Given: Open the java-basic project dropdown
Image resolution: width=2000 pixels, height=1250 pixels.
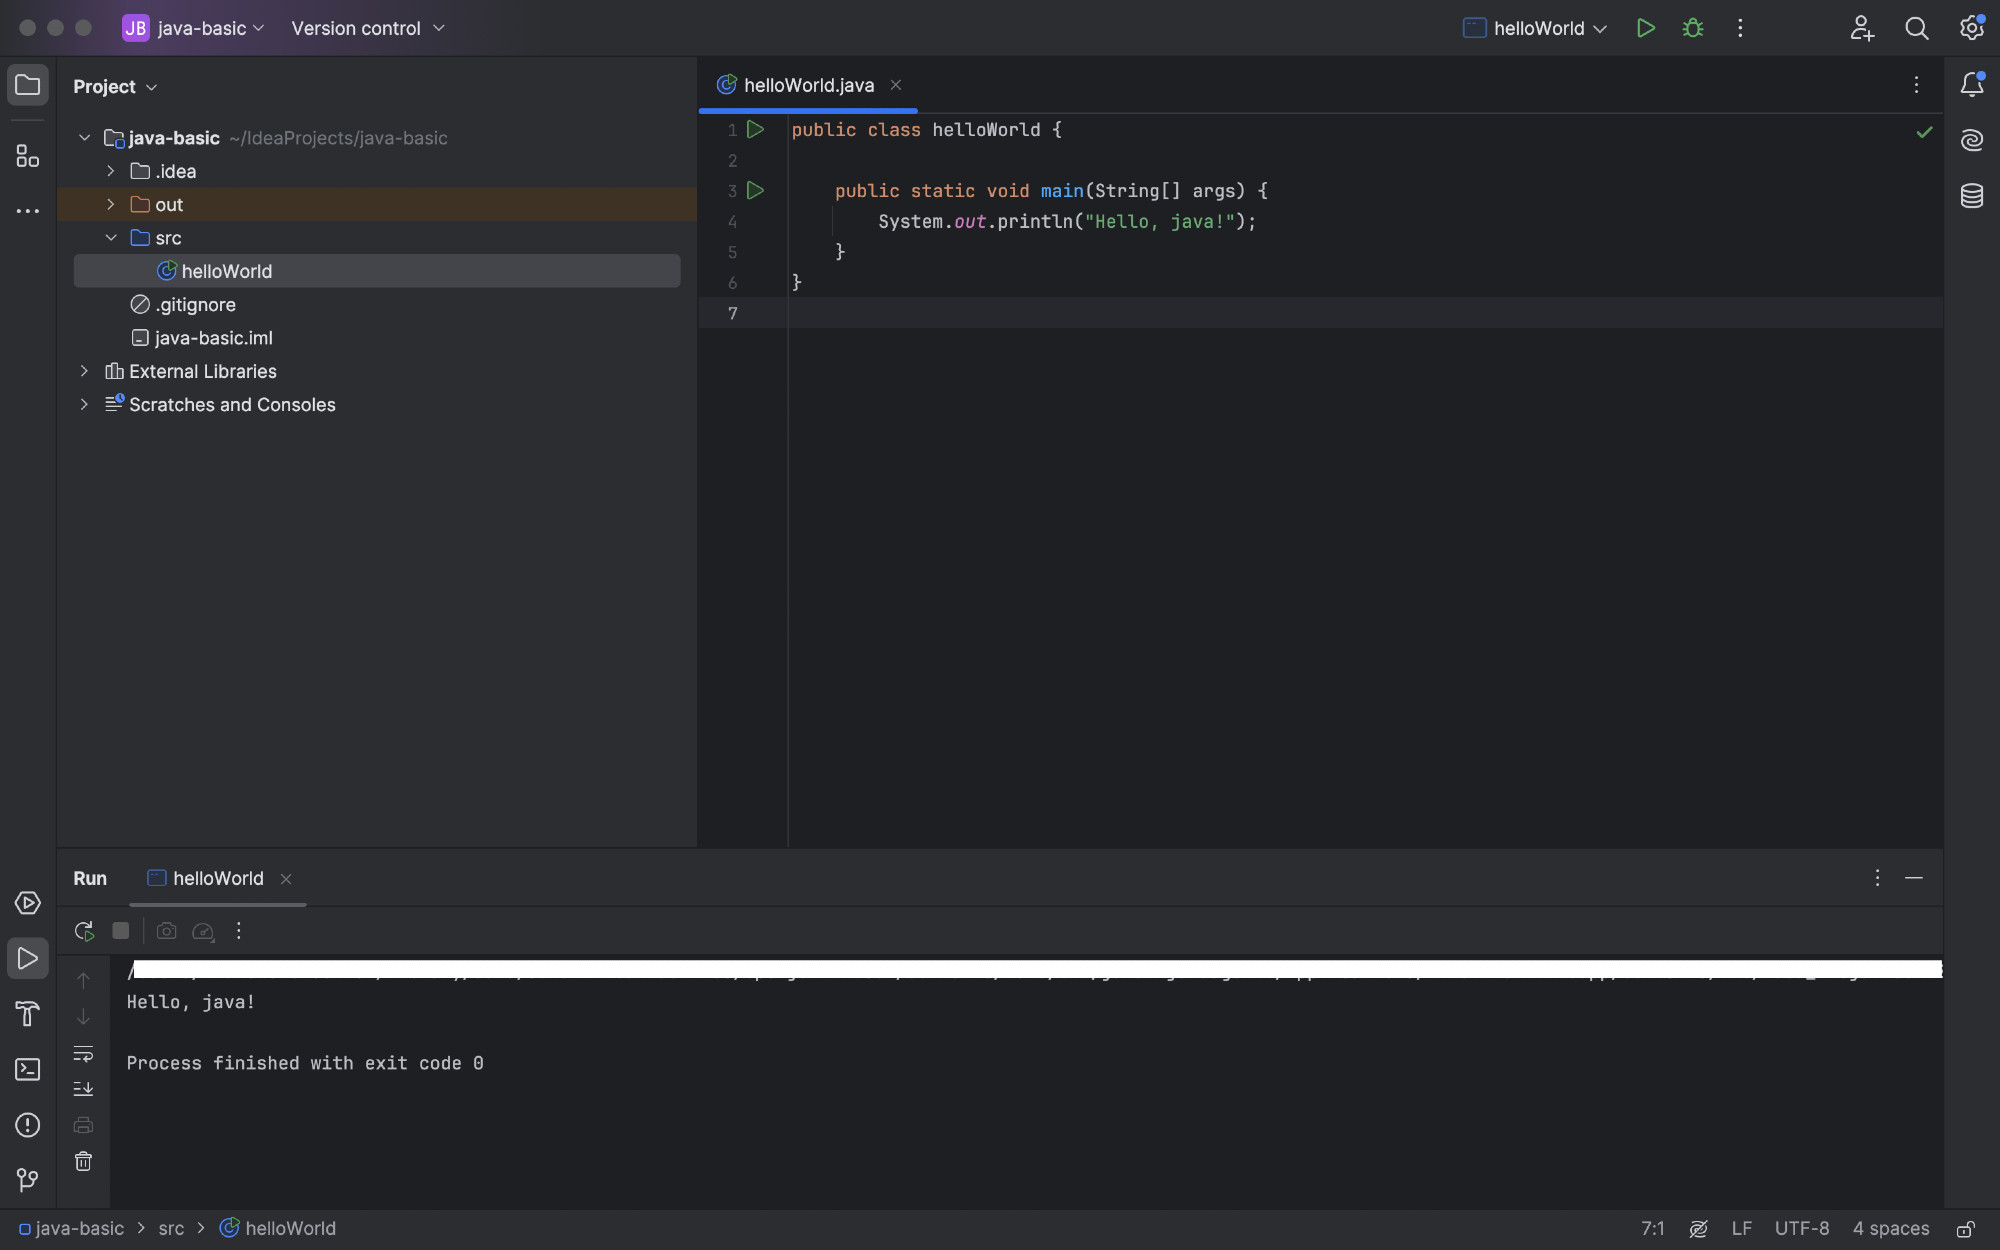Looking at the screenshot, I should 194,28.
